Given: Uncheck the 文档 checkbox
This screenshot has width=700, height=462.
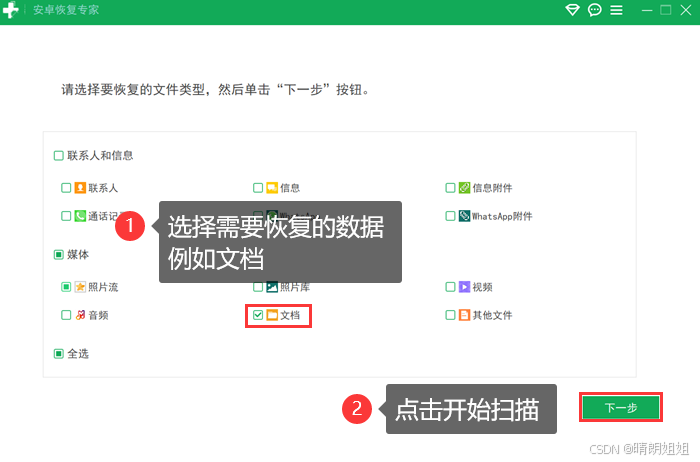Looking at the screenshot, I should coord(258,315).
